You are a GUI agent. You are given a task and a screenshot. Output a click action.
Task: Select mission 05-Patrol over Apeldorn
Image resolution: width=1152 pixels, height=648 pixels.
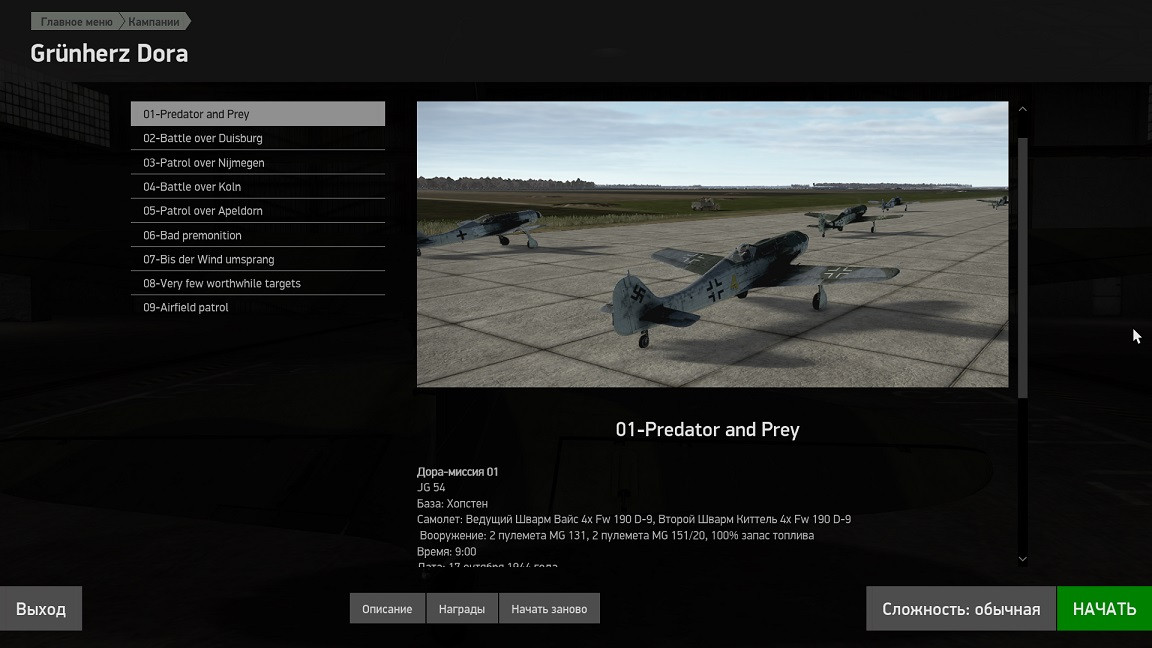[x=258, y=211]
